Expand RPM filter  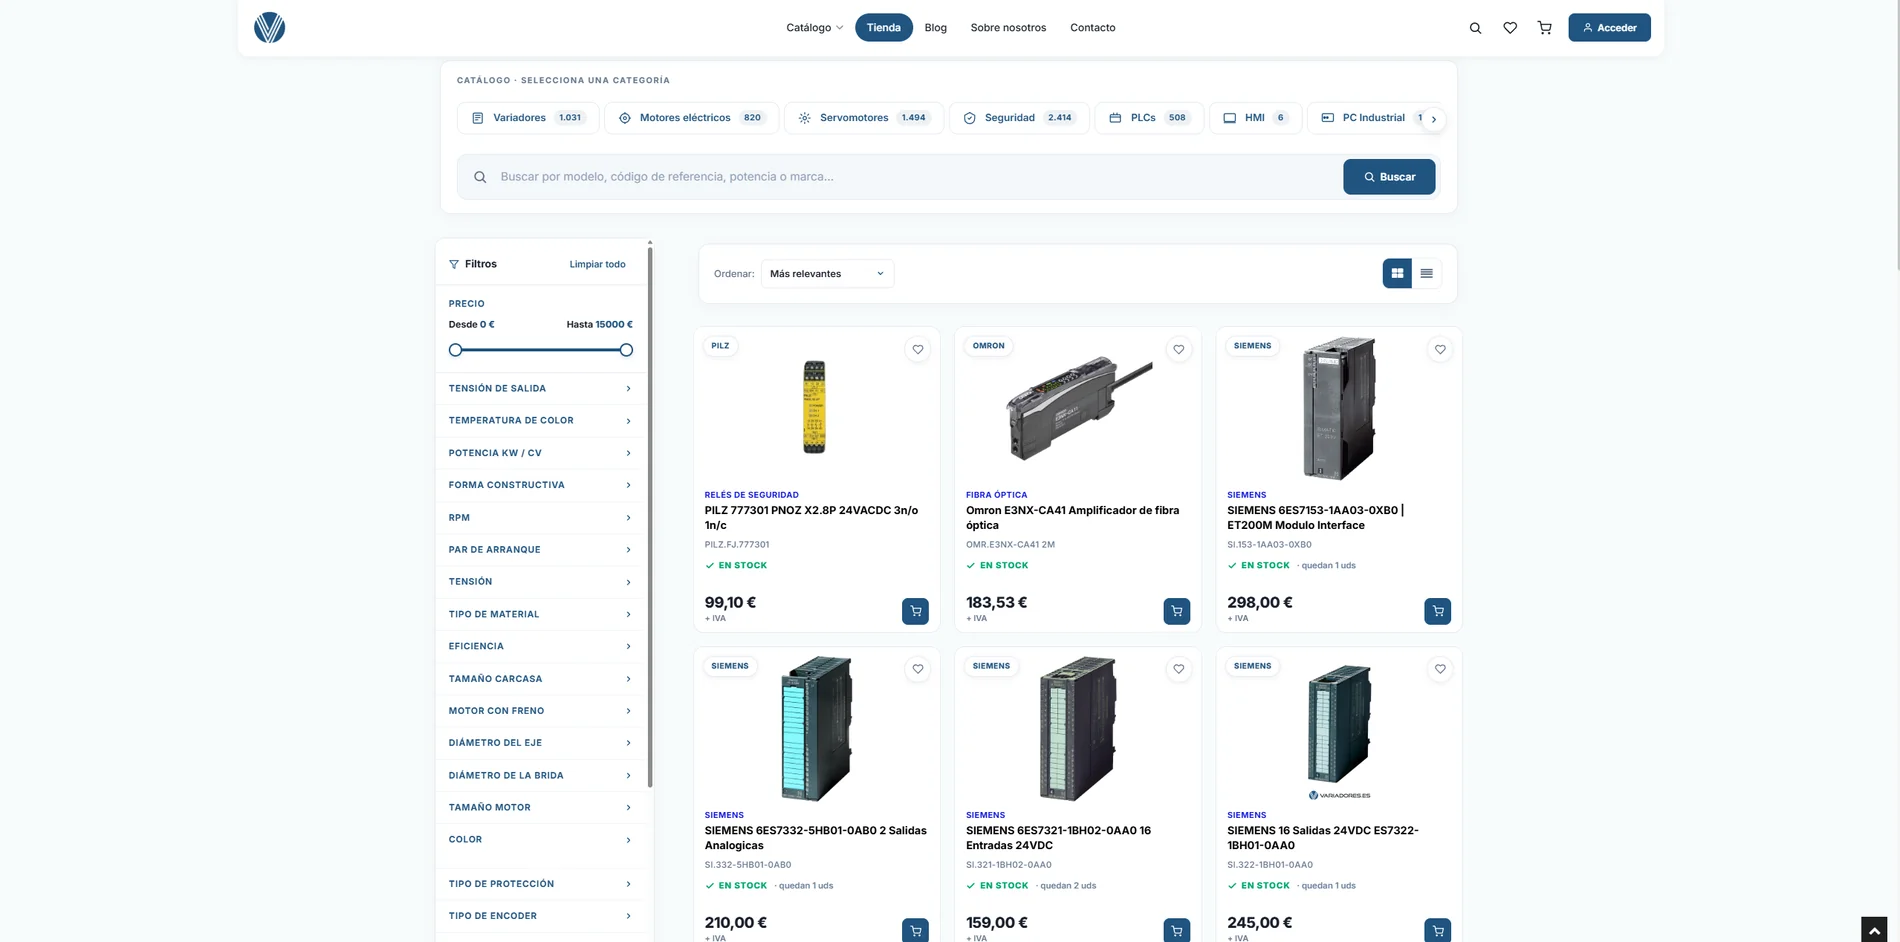[x=540, y=518]
